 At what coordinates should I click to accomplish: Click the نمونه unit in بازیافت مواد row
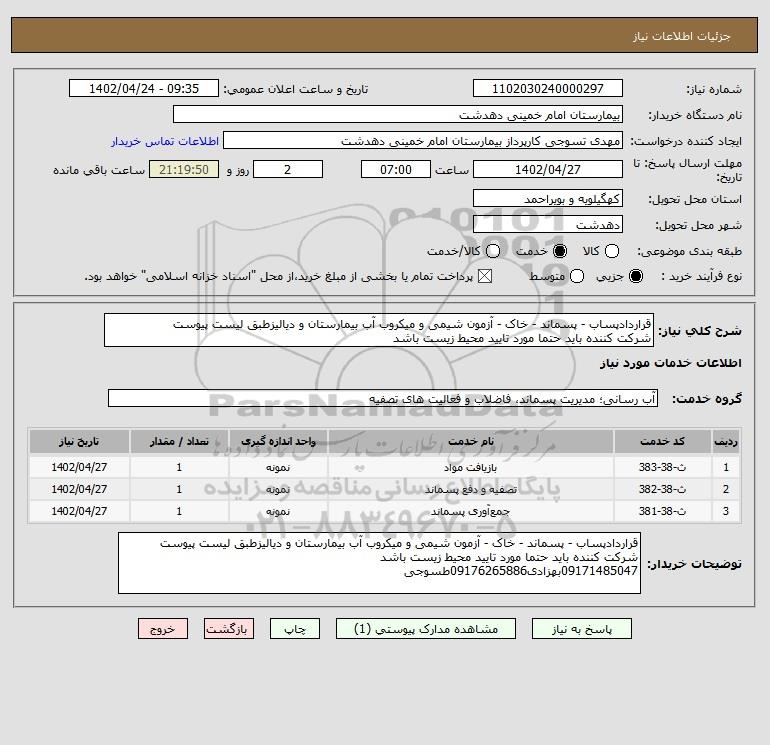pyautogui.click(x=278, y=468)
